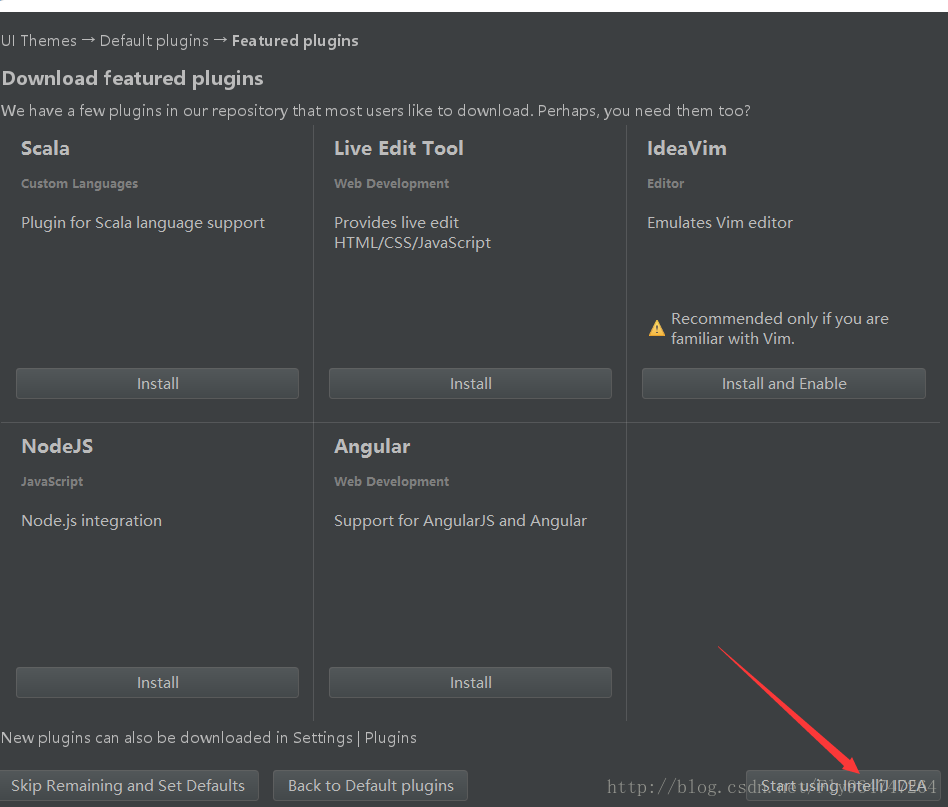Install the Scala plugin
948x807 pixels.
157,383
